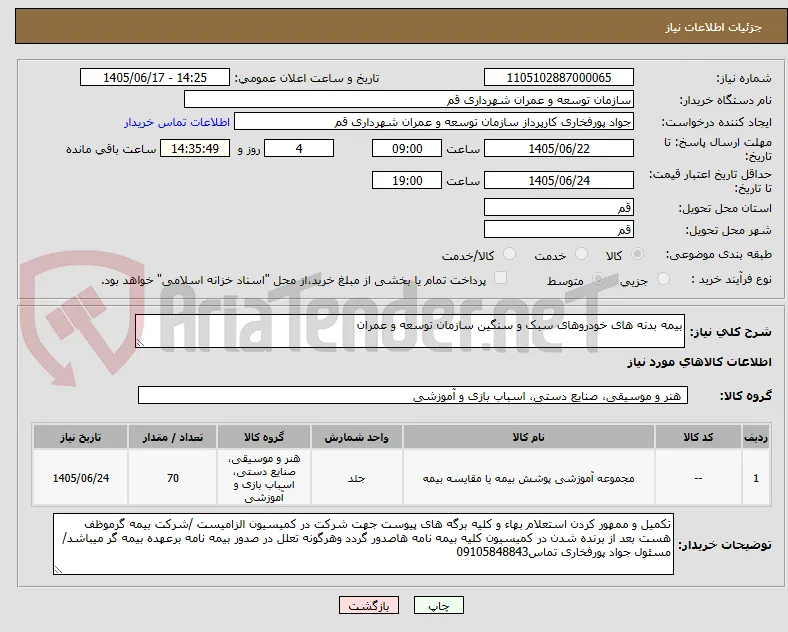Click the buyer notes textarea
This screenshot has width=788, height=632.
point(363,544)
